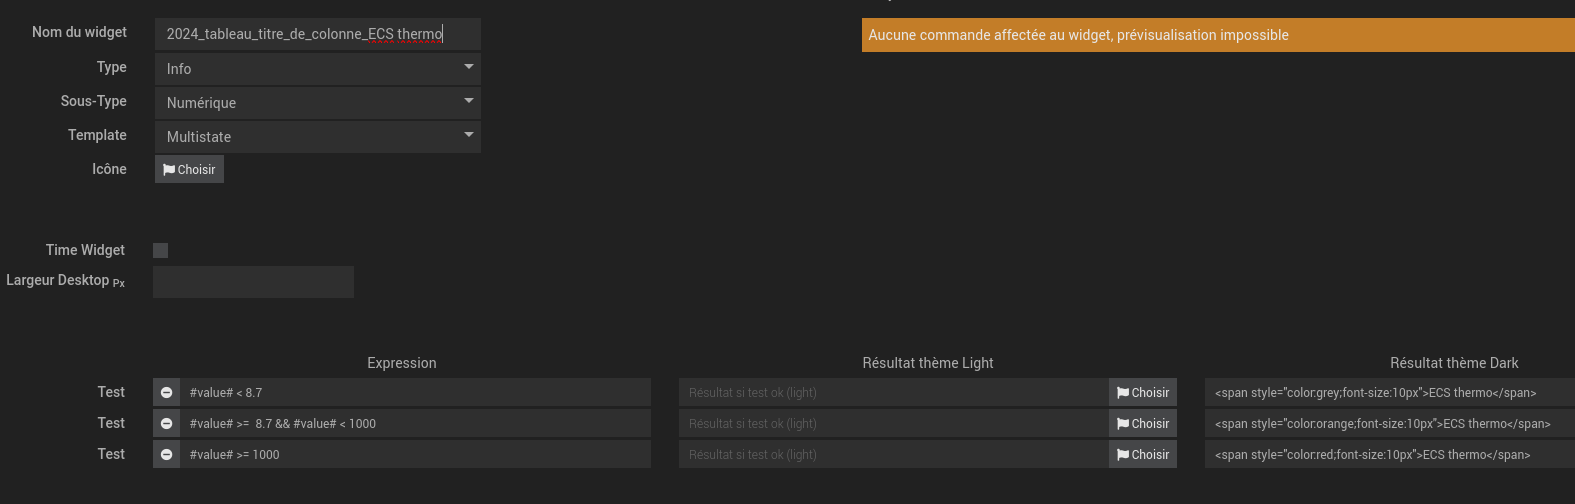
Task: Open the Type dropdown showing Info
Action: pyautogui.click(x=317, y=69)
